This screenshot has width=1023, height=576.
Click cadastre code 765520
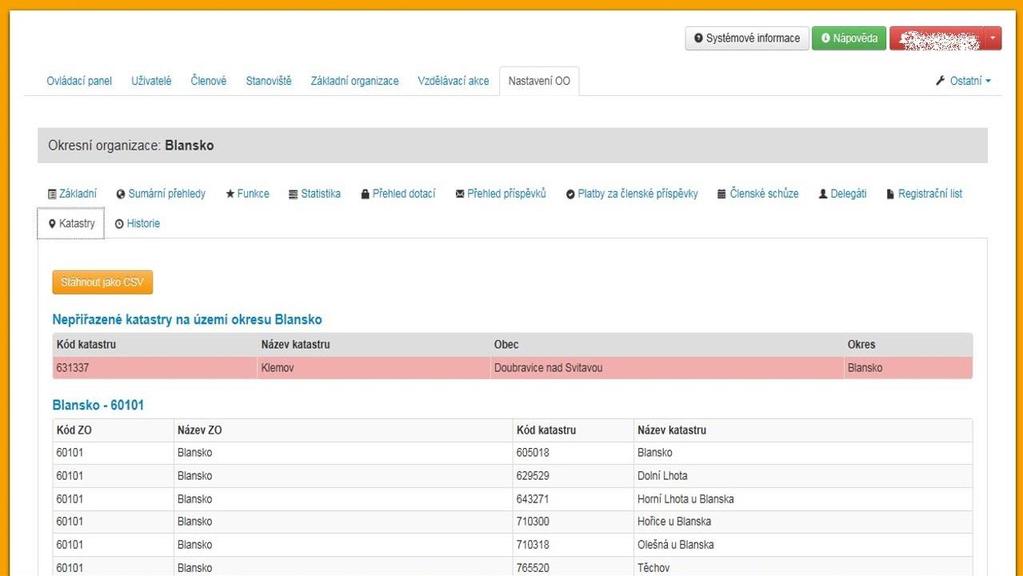(x=532, y=568)
